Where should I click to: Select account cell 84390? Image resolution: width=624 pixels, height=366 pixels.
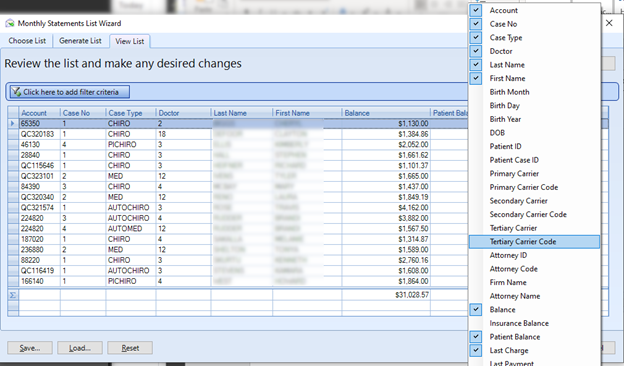point(39,187)
